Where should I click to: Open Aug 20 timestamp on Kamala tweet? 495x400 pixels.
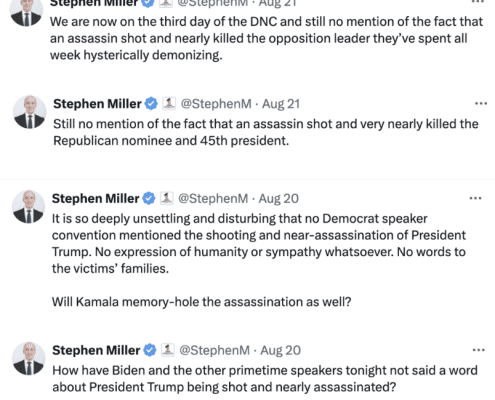(279, 198)
